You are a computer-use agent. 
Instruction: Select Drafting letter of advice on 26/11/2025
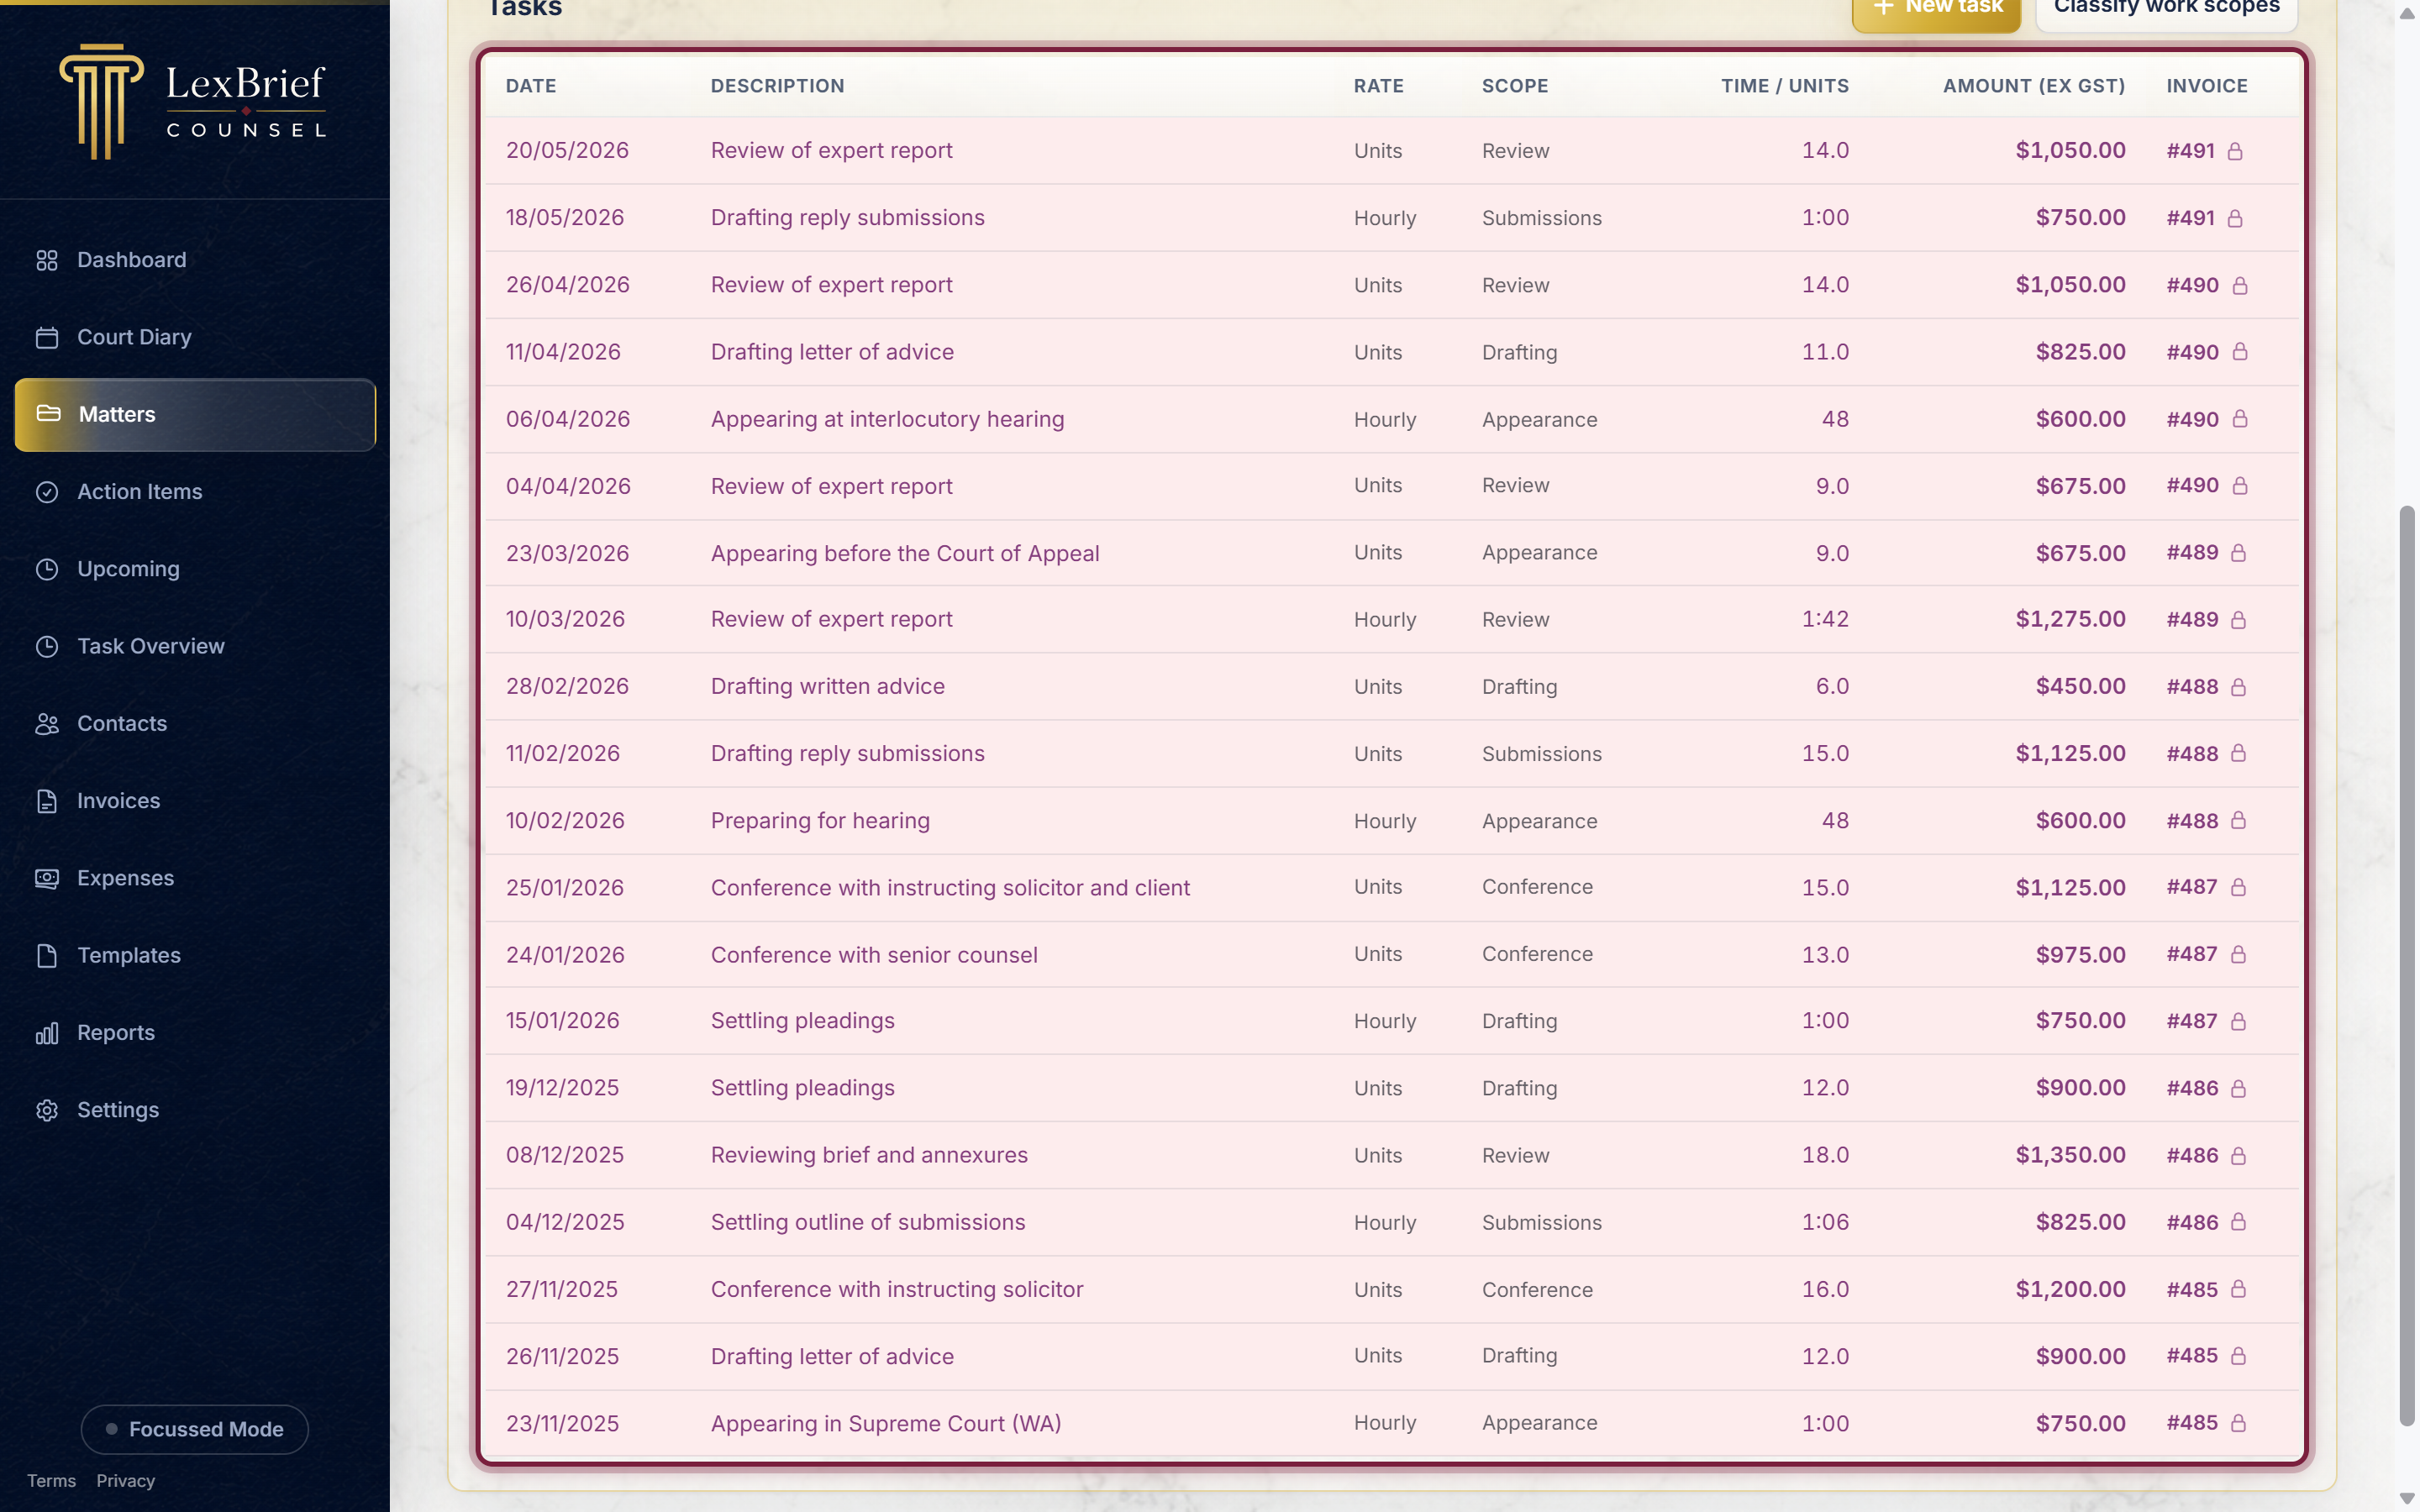(832, 1357)
